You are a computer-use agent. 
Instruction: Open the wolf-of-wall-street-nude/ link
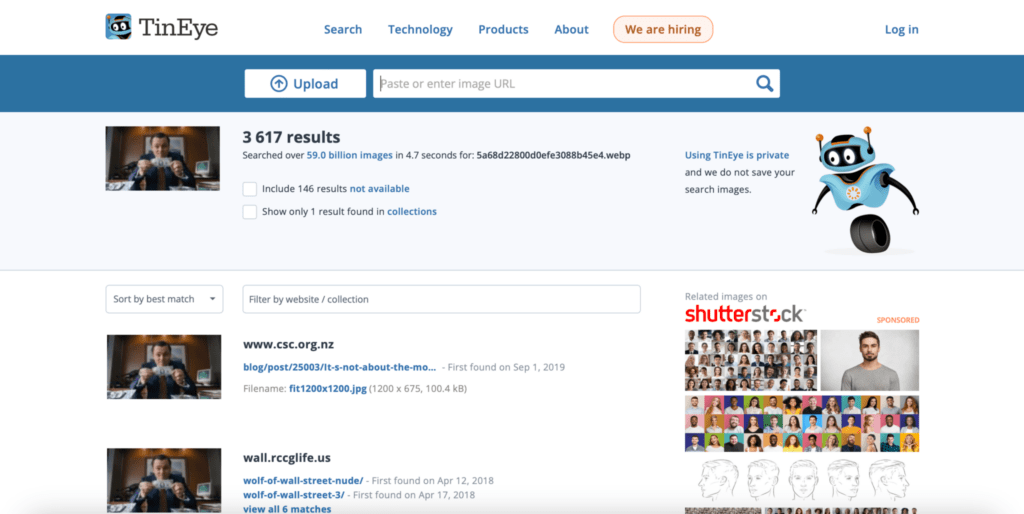coord(303,481)
